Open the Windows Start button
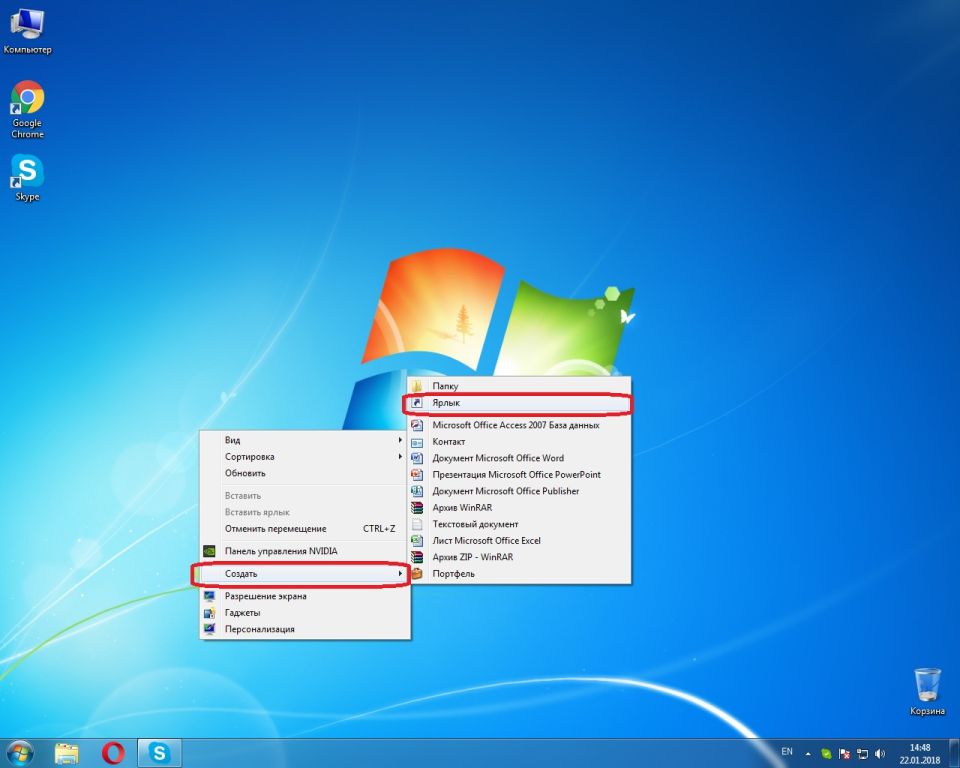960x768 pixels. 20,753
